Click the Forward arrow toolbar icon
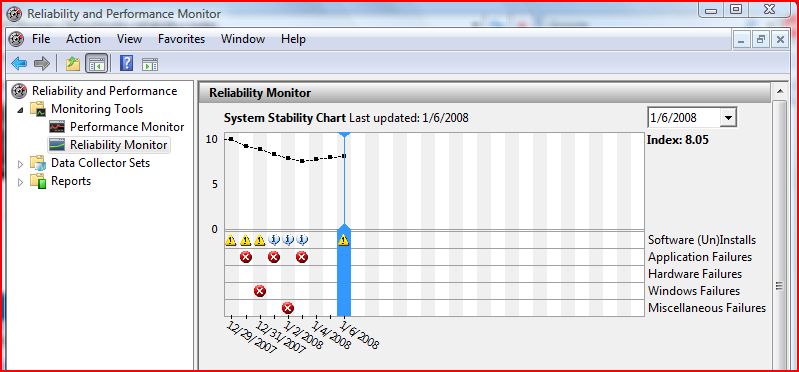Screen dimensions: 799x372 tap(41, 64)
